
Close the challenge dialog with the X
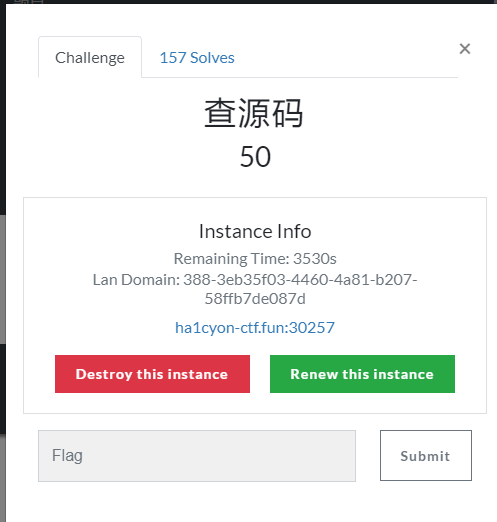[x=465, y=49]
